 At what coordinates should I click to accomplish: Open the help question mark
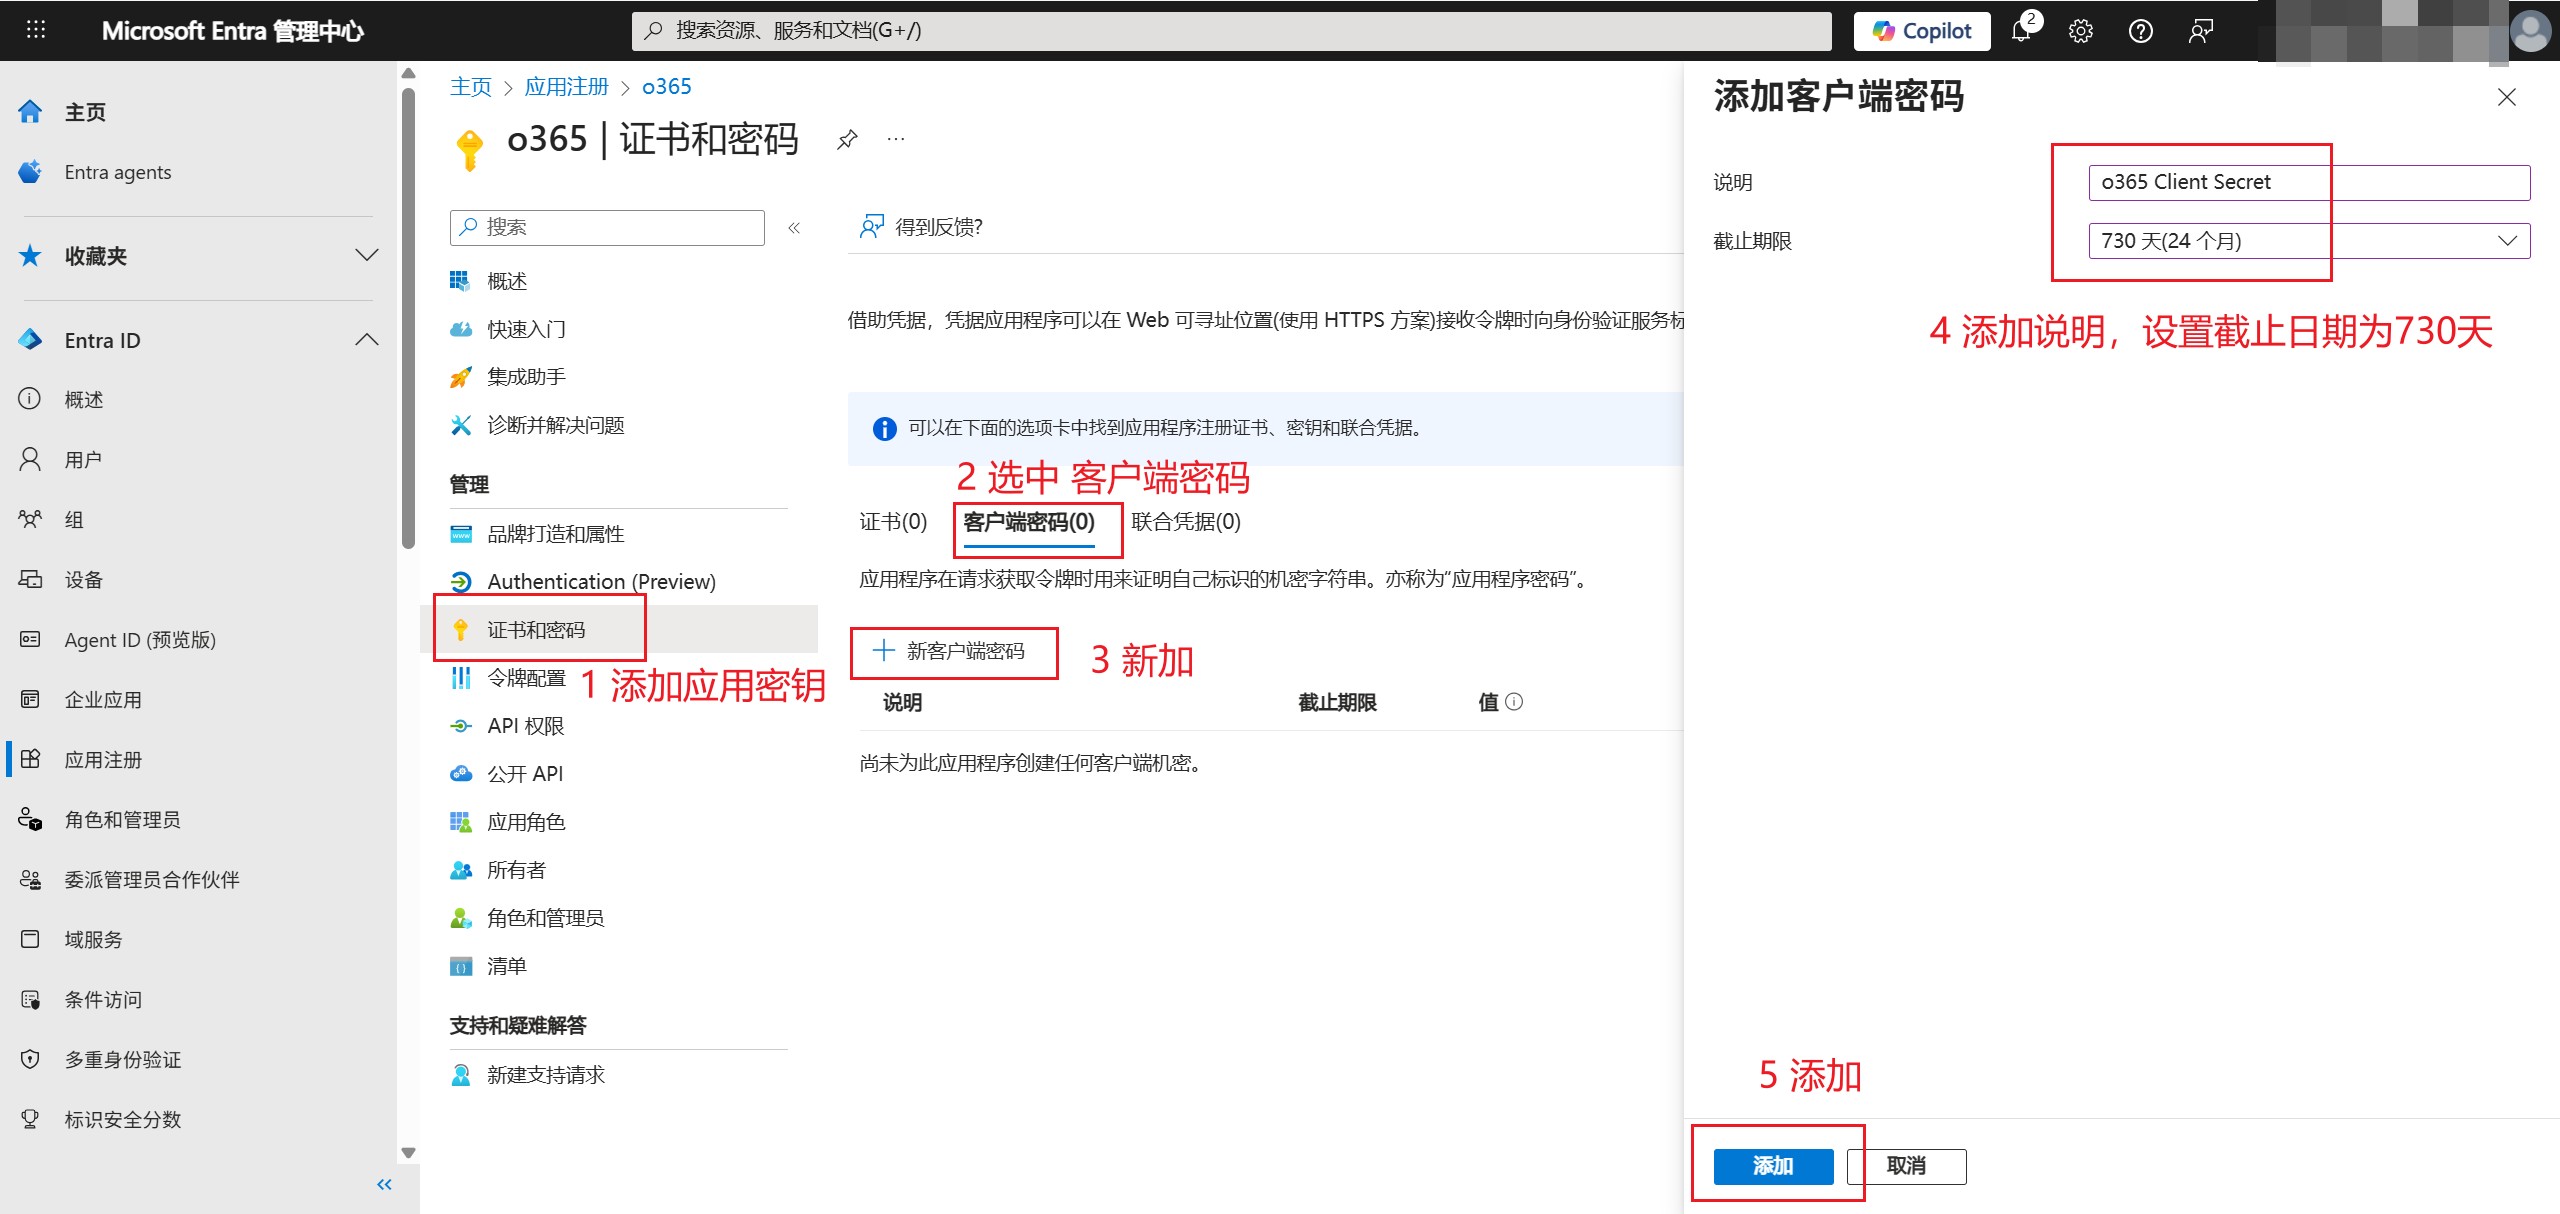[x=2141, y=31]
